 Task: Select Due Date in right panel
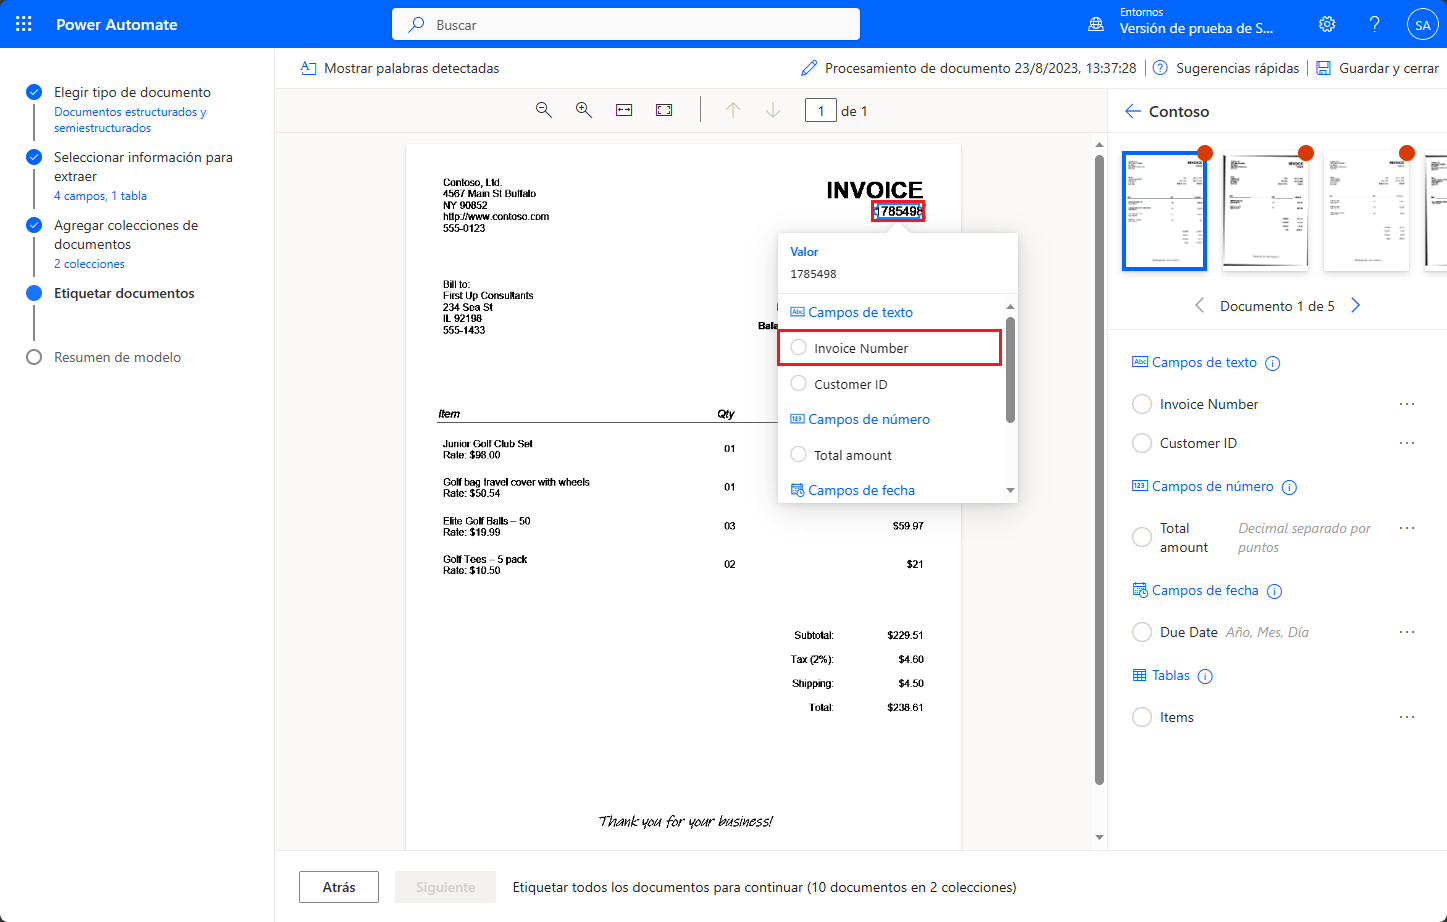tap(1142, 632)
